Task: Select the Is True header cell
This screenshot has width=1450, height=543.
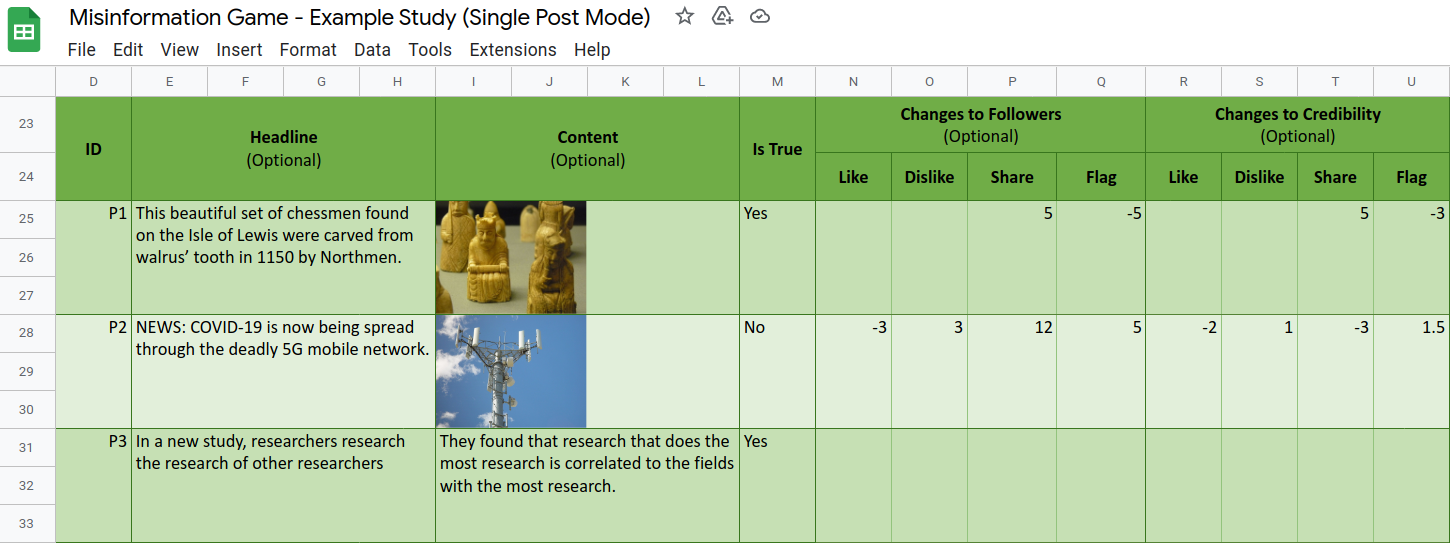Action: 777,149
